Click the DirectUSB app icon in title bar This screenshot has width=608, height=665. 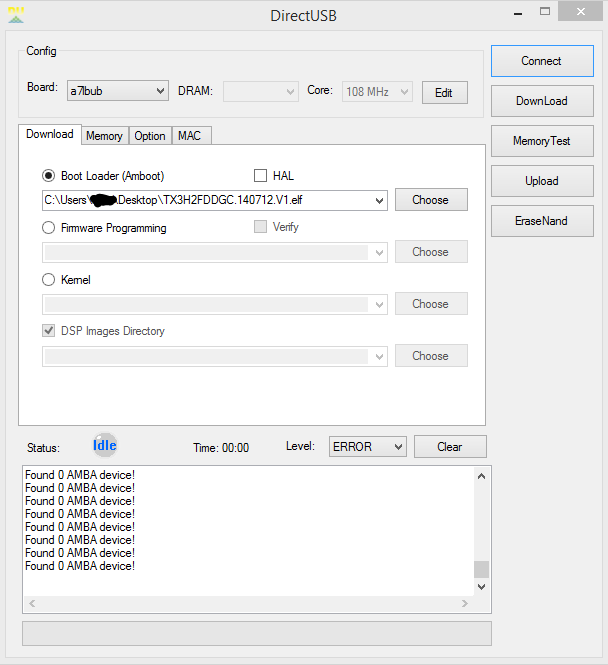pyautogui.click(x=15, y=15)
